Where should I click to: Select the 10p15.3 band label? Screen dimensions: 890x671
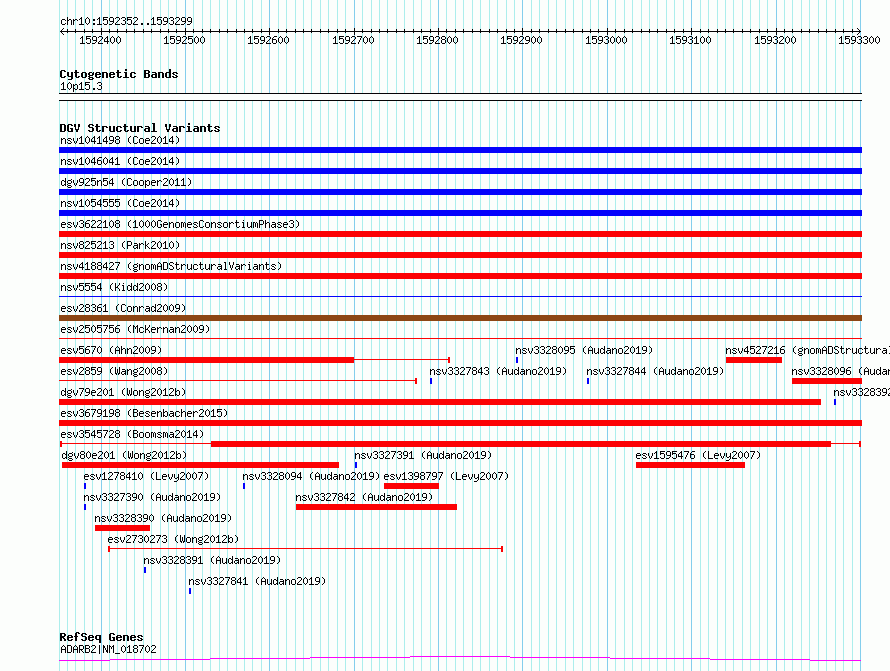(81, 86)
